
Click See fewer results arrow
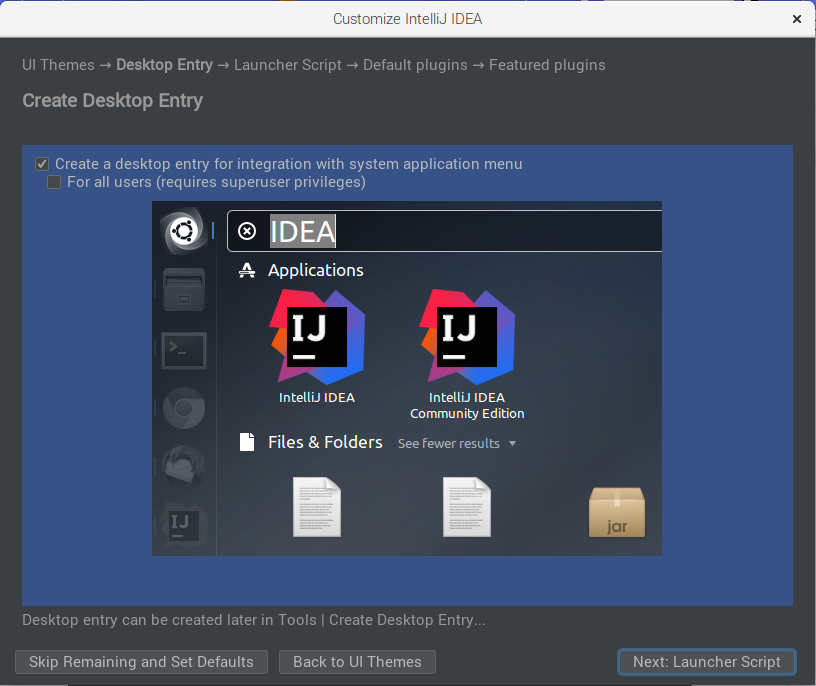pos(513,443)
